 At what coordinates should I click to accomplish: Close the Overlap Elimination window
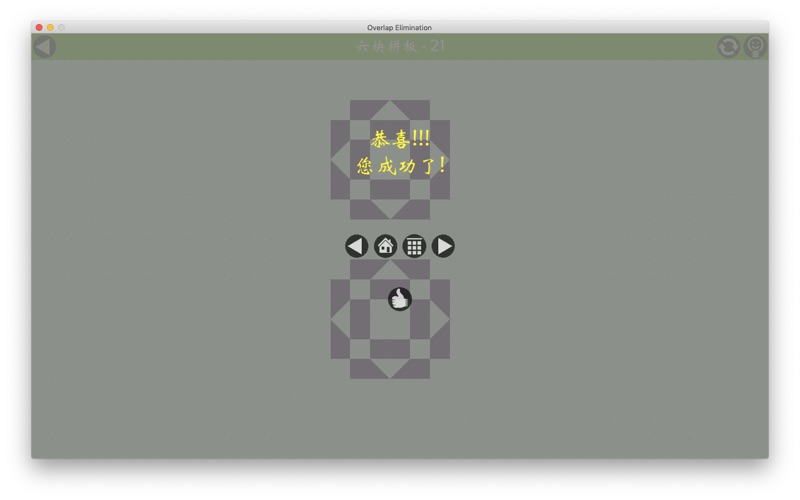coord(39,28)
